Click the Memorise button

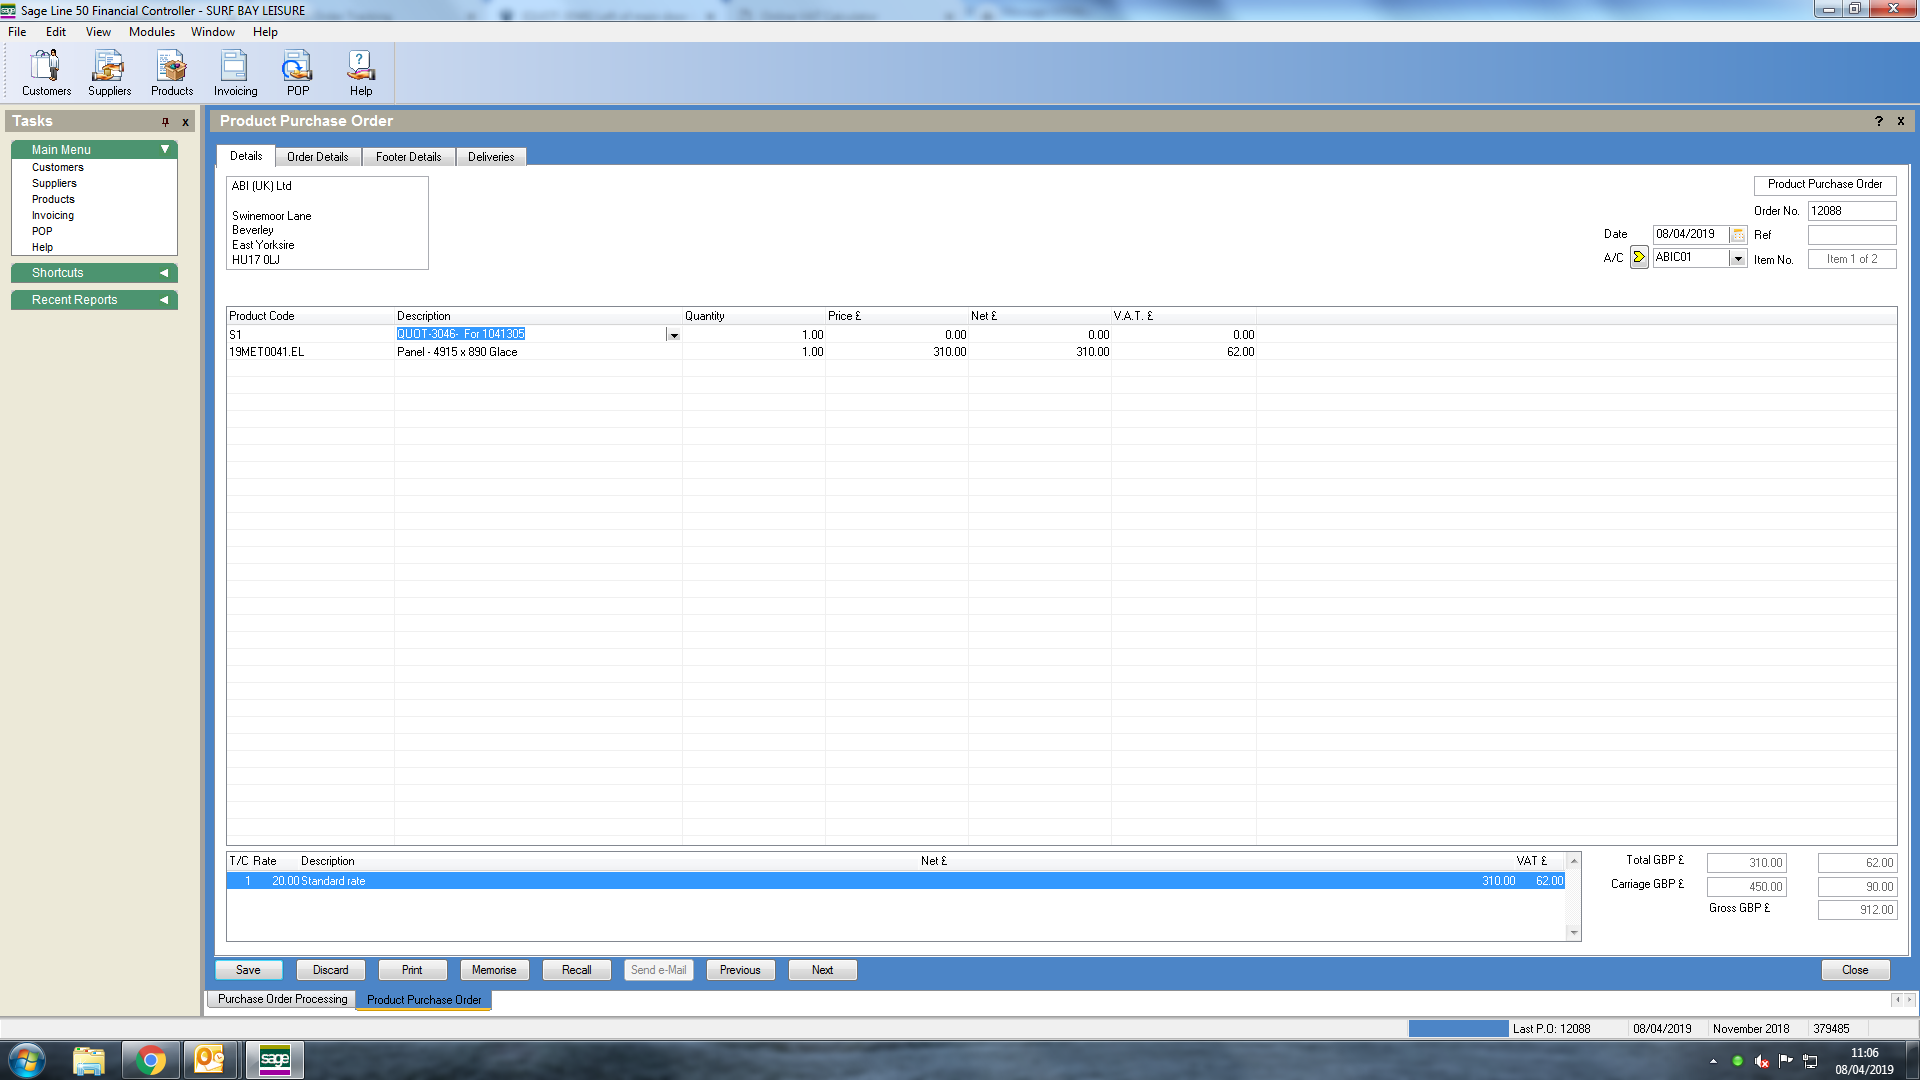pos(494,970)
